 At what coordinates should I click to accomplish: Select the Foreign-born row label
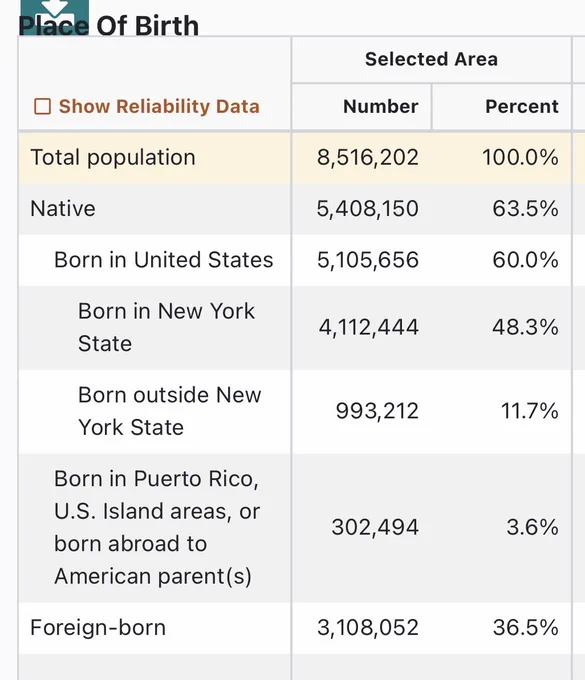pos(98,628)
